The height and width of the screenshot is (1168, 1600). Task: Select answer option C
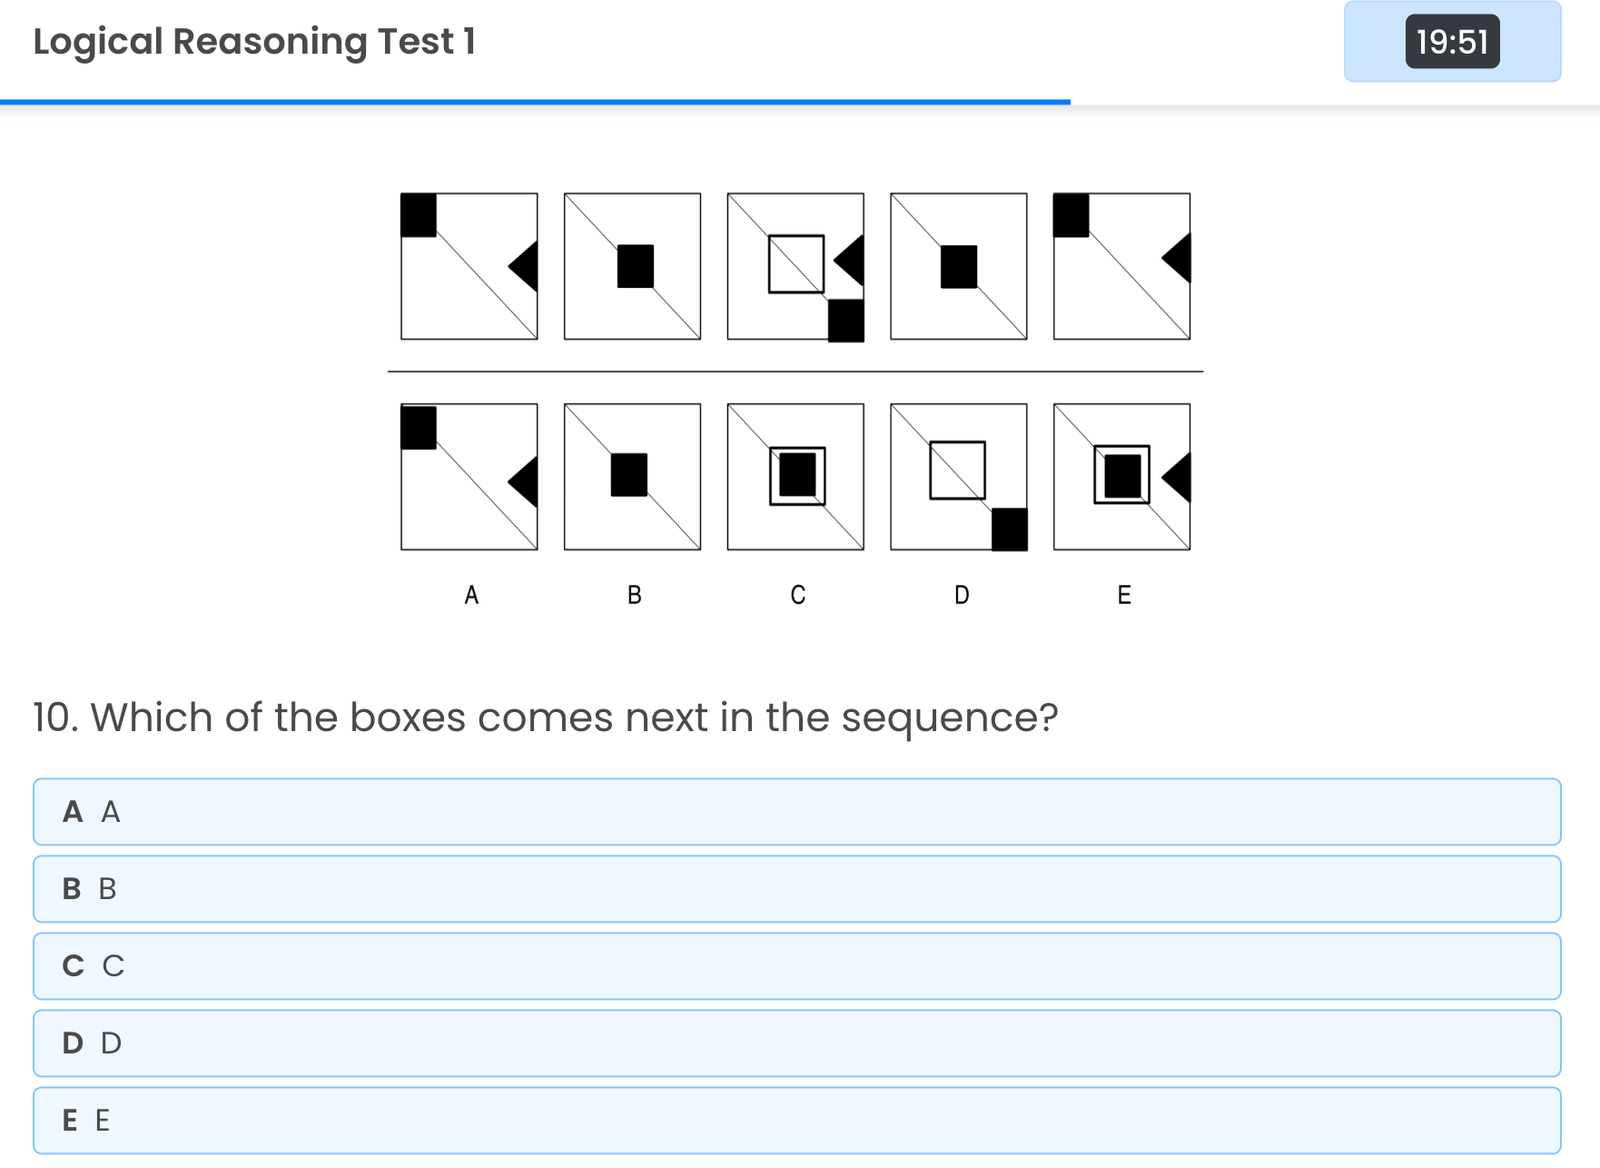pos(796,966)
